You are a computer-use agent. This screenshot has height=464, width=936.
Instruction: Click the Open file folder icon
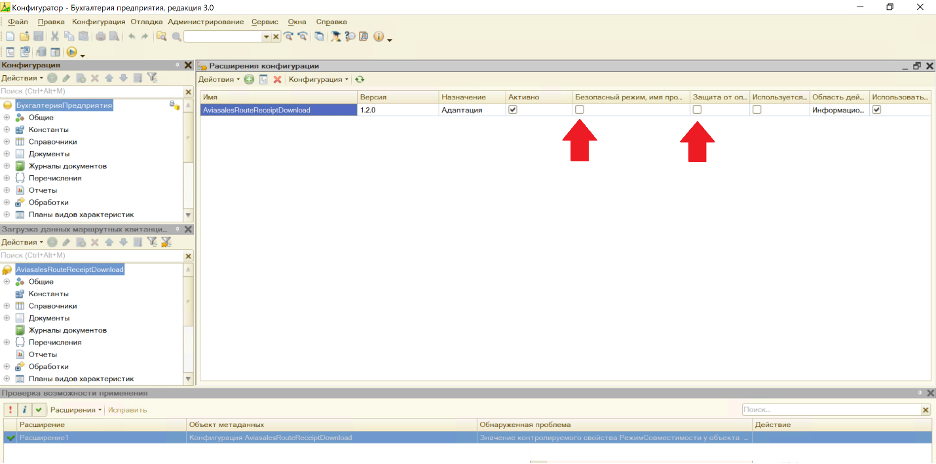[24, 36]
